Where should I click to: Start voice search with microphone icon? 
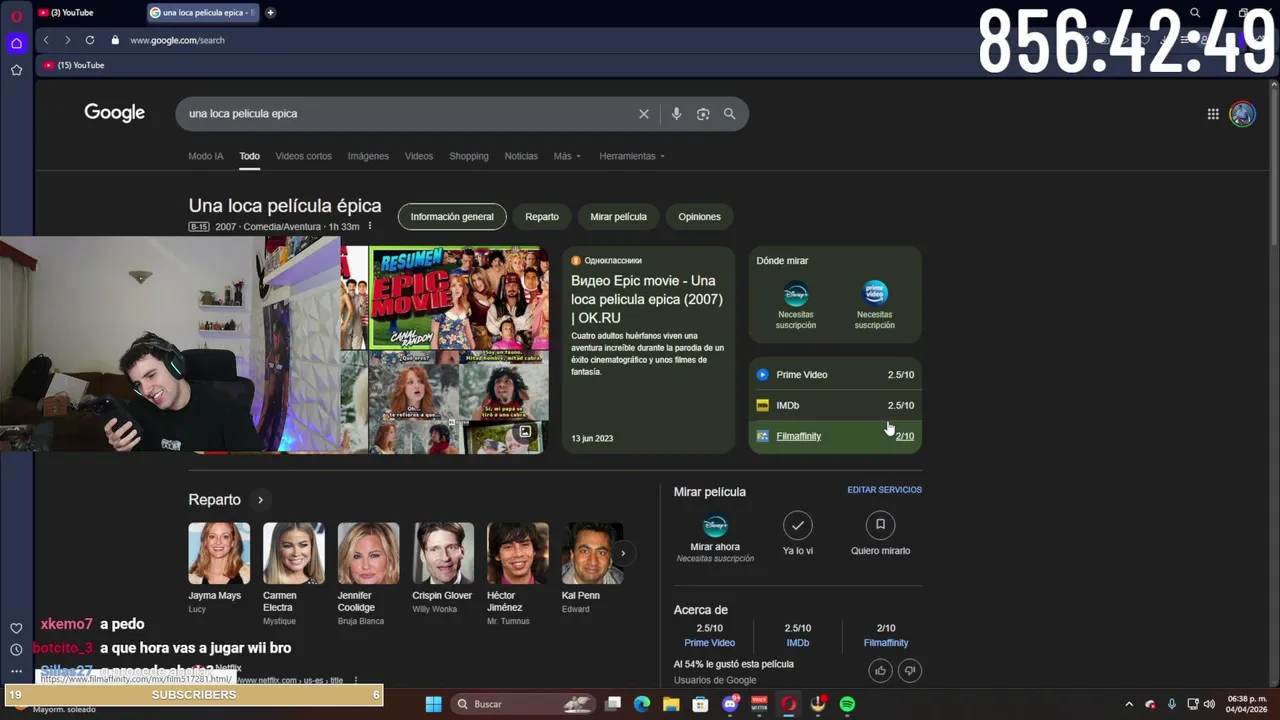pos(676,114)
